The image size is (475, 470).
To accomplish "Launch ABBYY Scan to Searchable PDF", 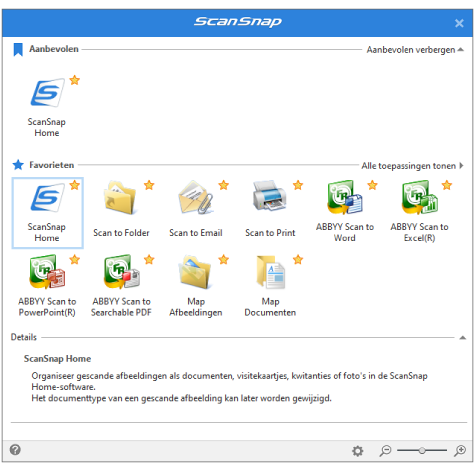I will point(121,286).
